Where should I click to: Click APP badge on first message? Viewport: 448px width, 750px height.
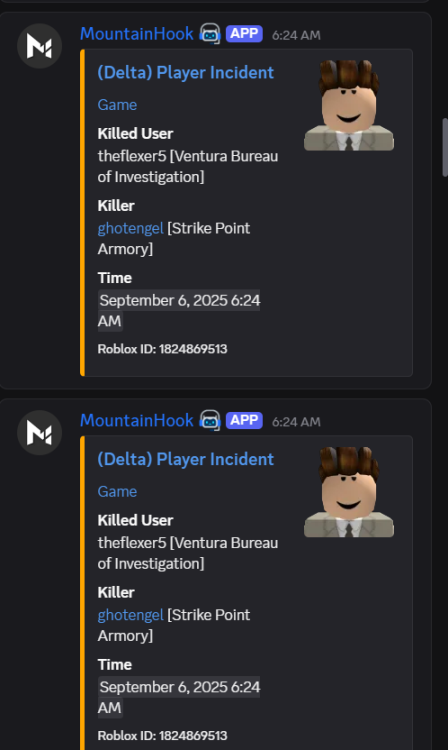[244, 33]
